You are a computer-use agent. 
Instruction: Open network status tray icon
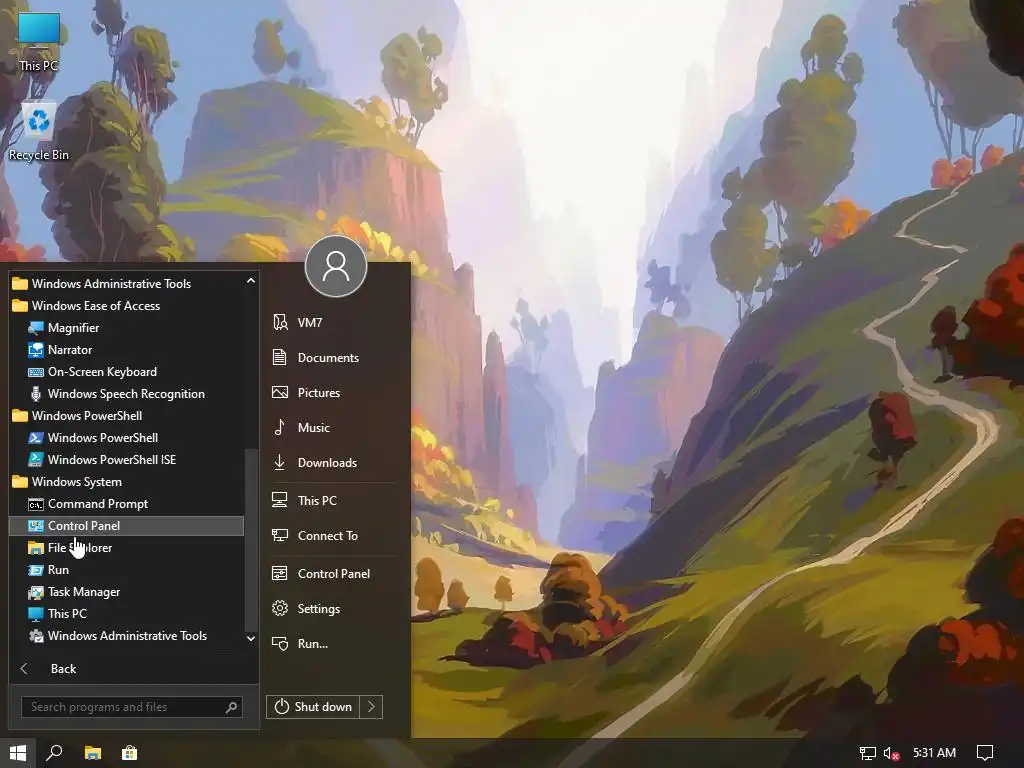[x=867, y=753]
